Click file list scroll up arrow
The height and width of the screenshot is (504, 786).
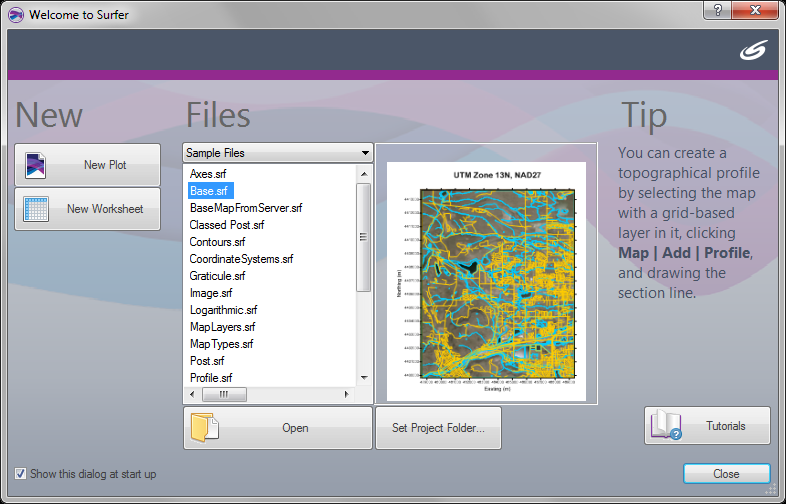point(364,174)
